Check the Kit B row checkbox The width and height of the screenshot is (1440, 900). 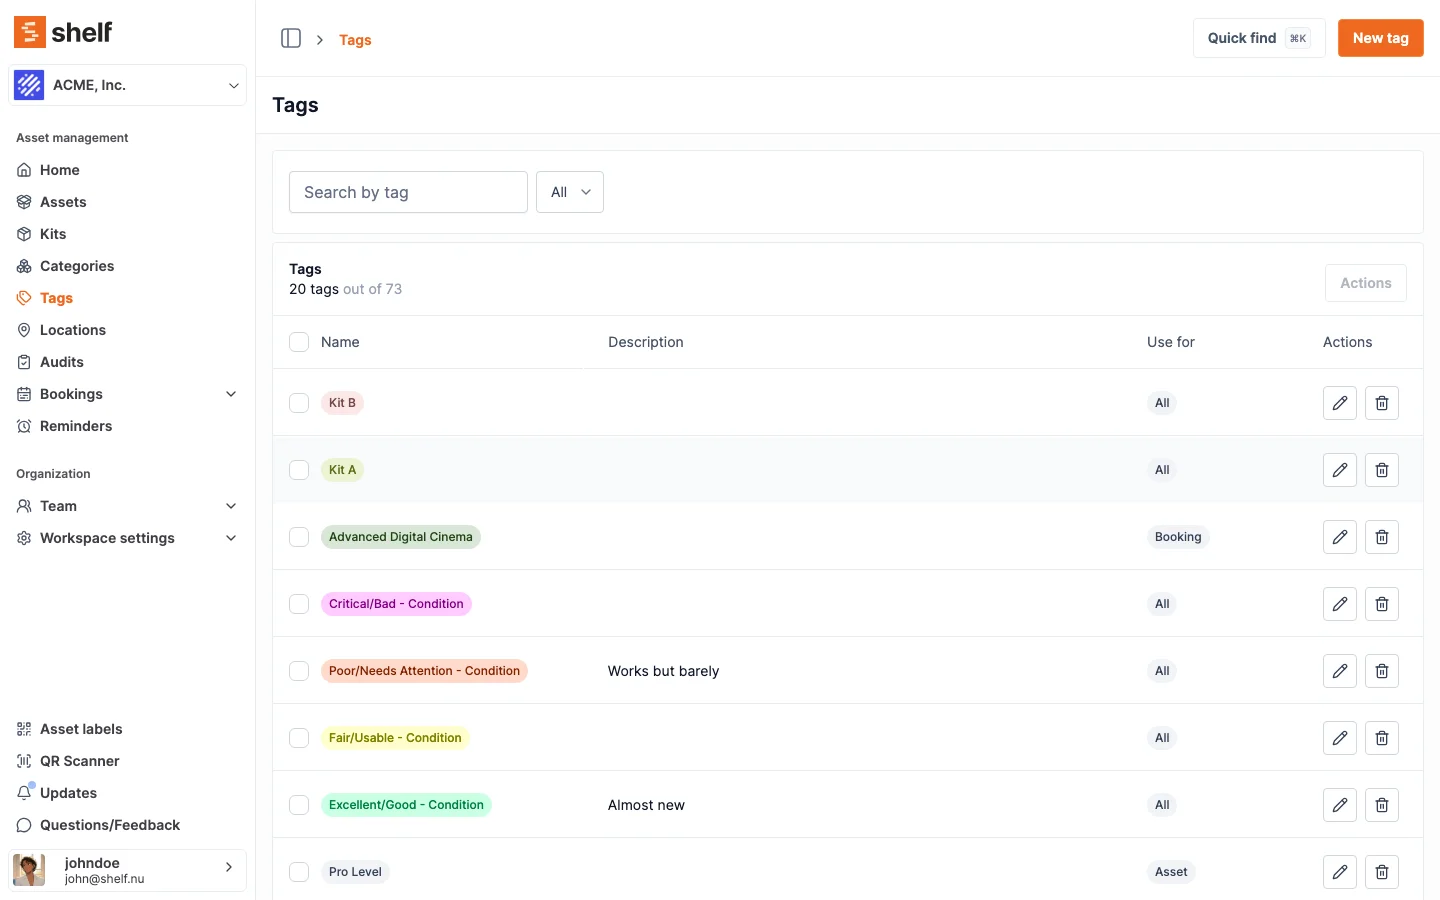299,403
